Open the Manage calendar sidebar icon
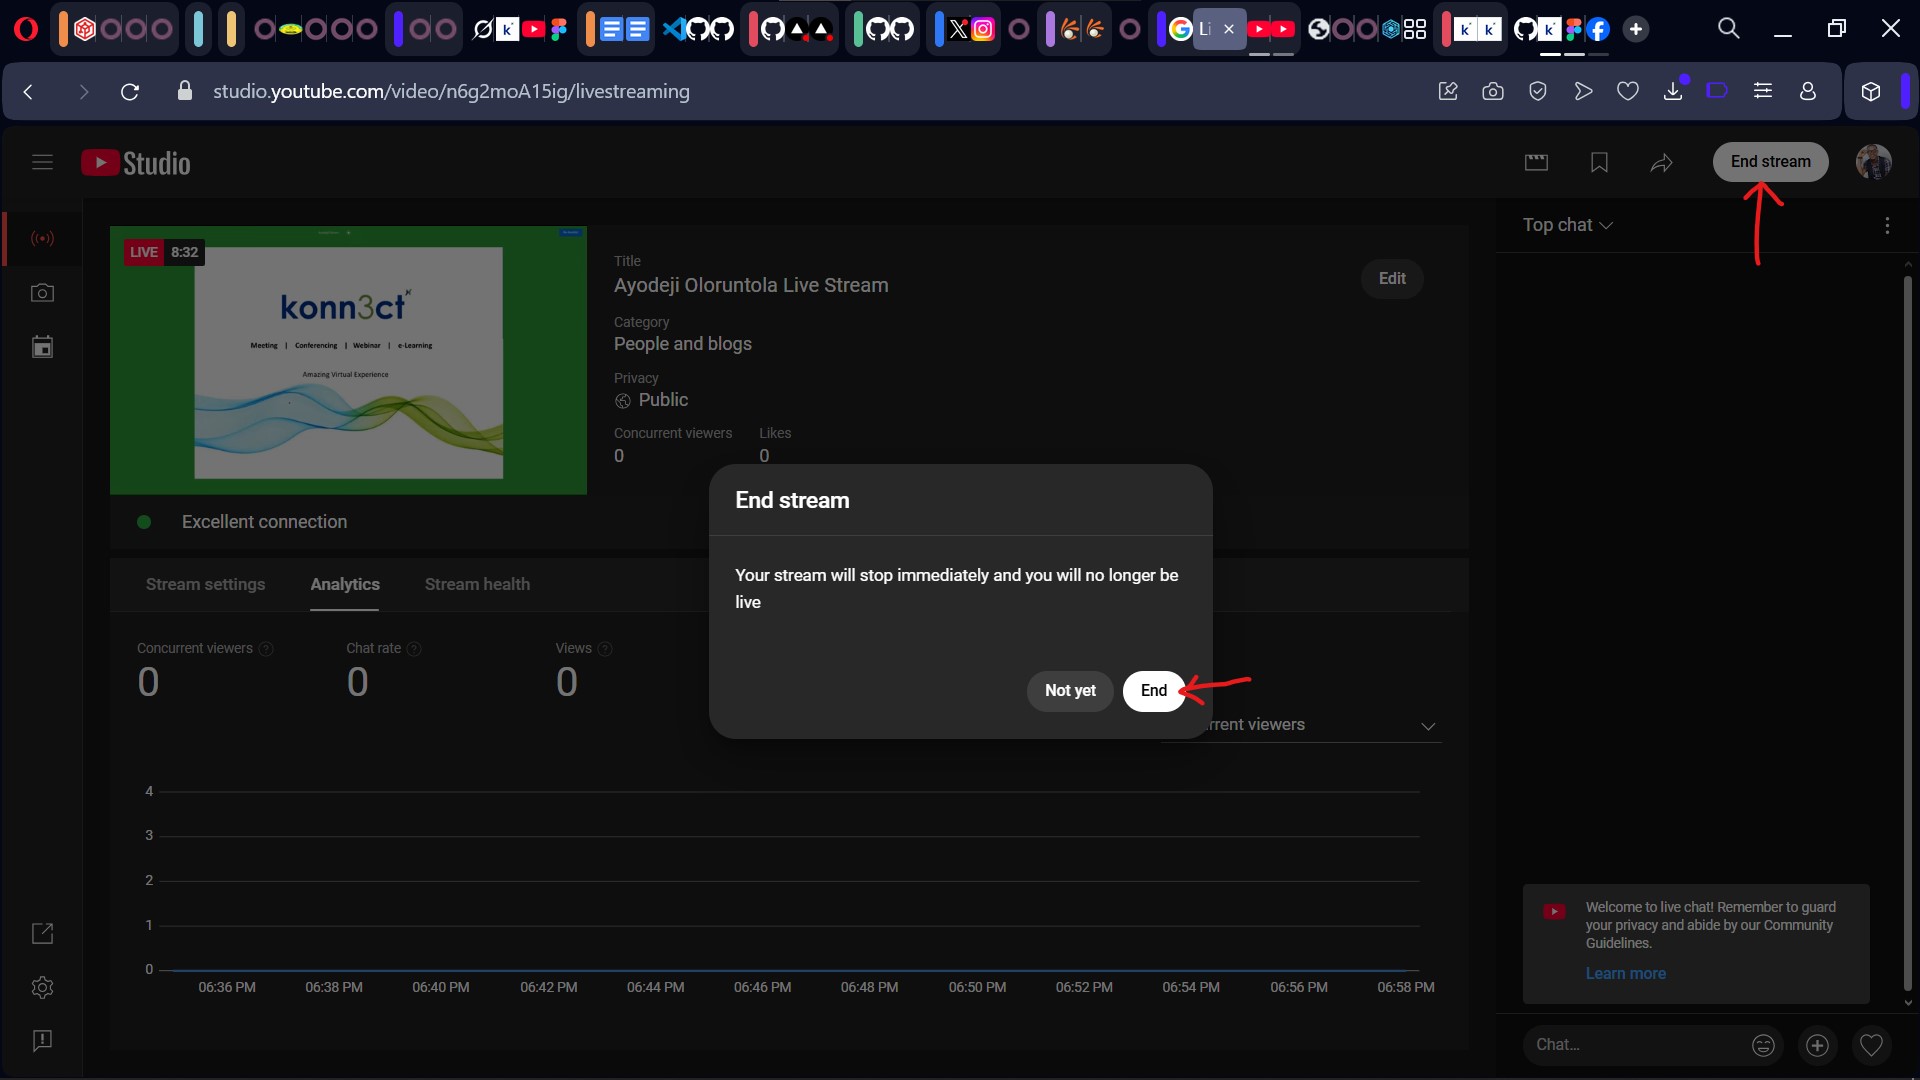The height and width of the screenshot is (1080, 1920). (x=42, y=347)
